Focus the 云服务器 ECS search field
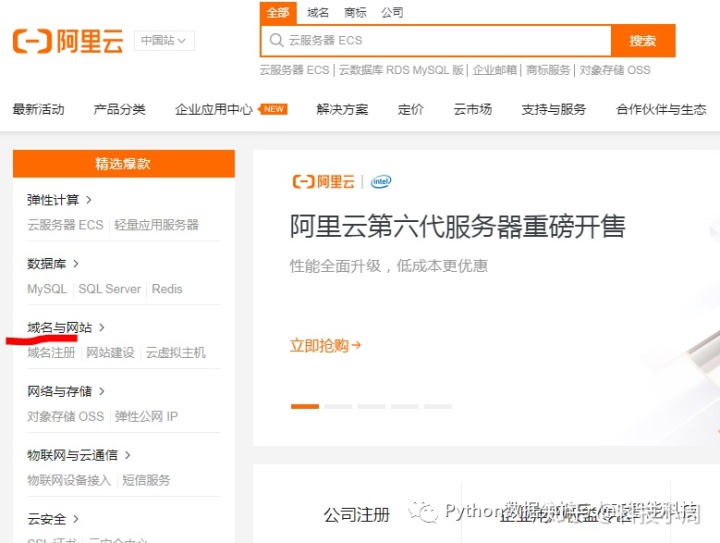The image size is (720, 543). pos(436,40)
